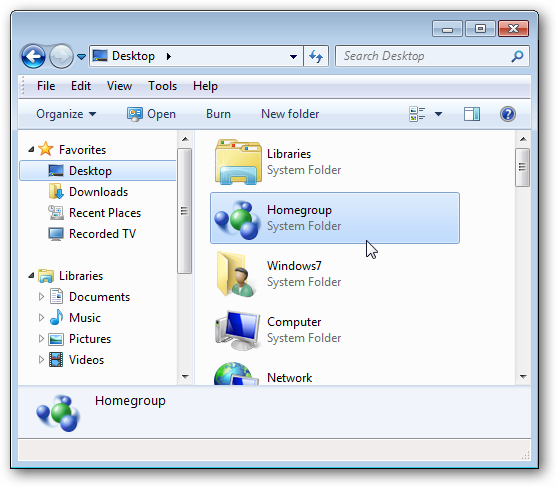Screen dimensions: 557x487
Task: Click the Change your view icon
Action: 417,114
